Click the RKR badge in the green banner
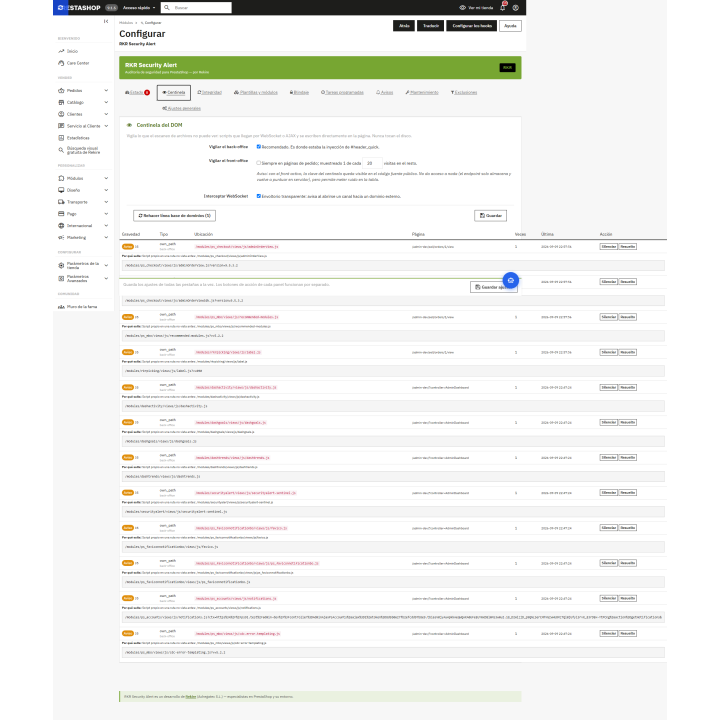This screenshot has width=720, height=720. pyautogui.click(x=507, y=68)
